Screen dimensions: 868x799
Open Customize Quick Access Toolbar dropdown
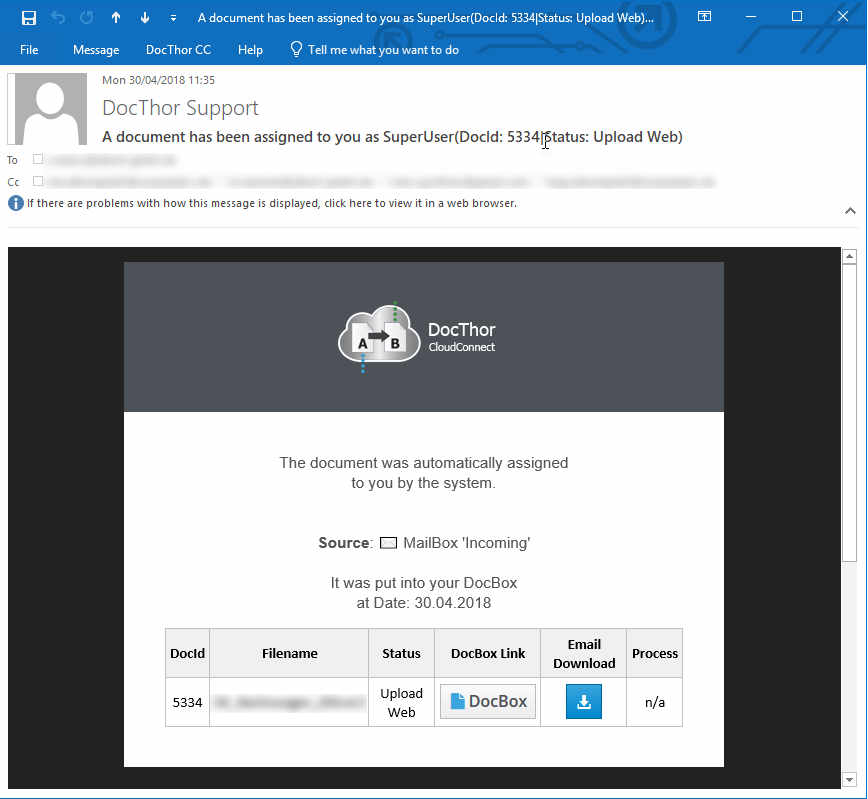tap(173, 18)
